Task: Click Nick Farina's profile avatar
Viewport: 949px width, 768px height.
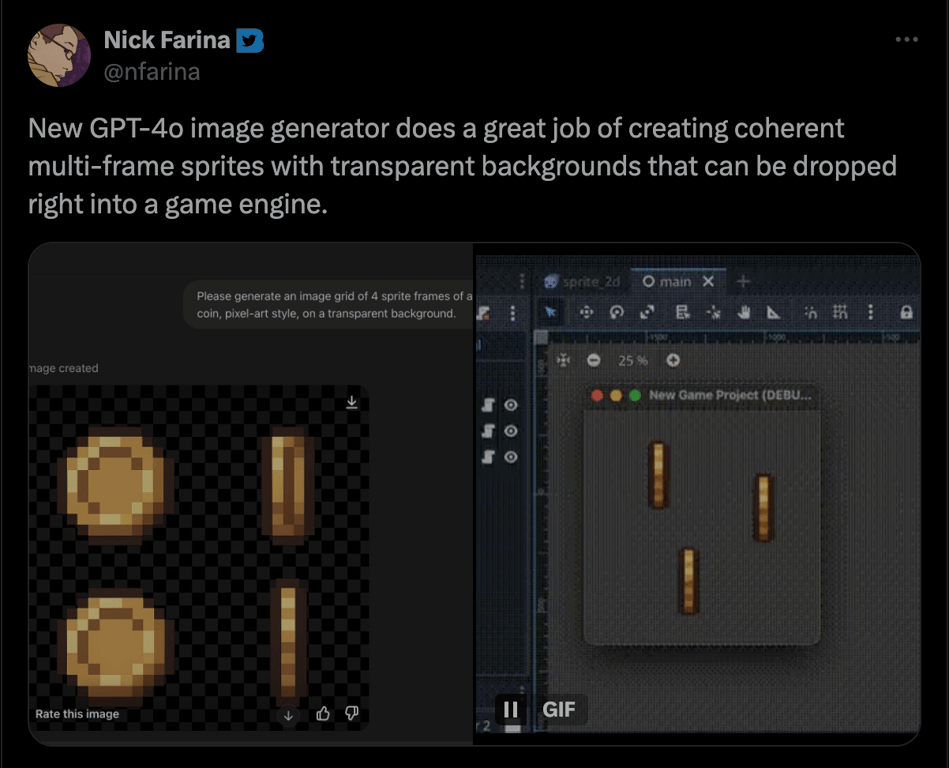Action: pos(59,55)
